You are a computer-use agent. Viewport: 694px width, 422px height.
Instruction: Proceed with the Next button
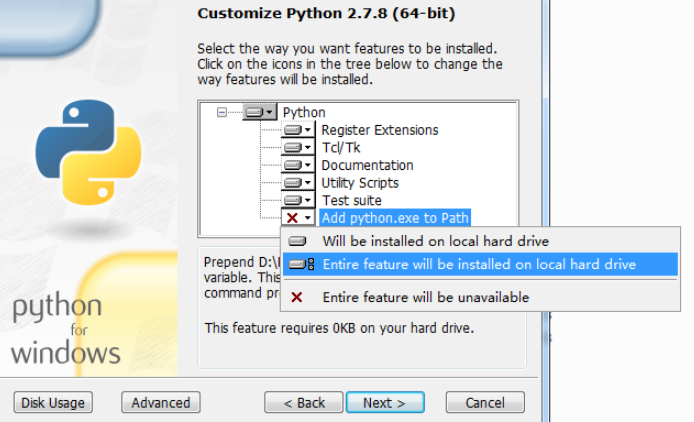[x=385, y=403]
